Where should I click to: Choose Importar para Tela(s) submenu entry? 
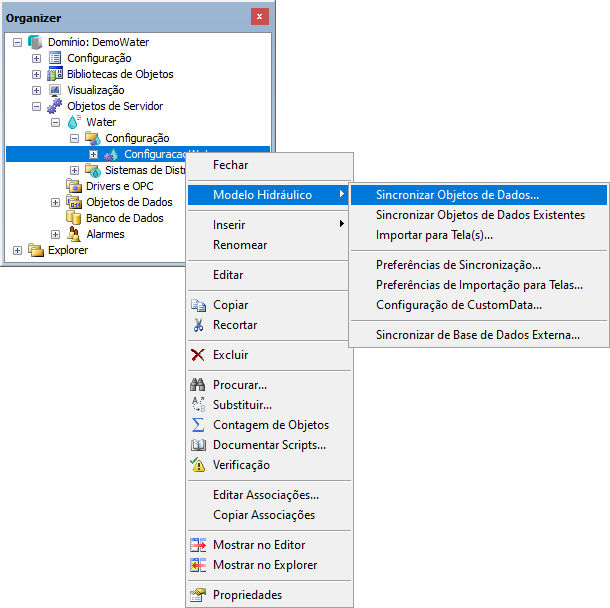(434, 235)
